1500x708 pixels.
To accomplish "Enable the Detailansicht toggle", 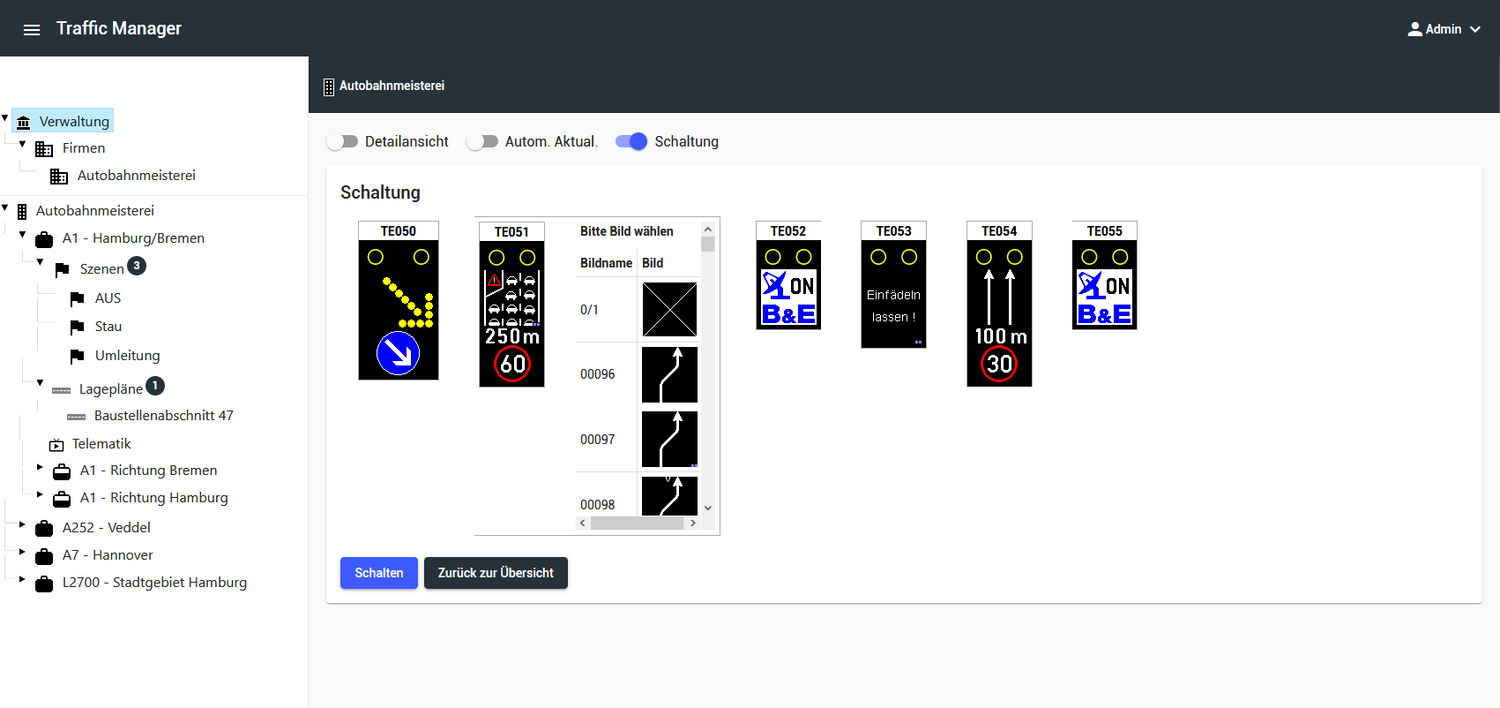I will 342,142.
